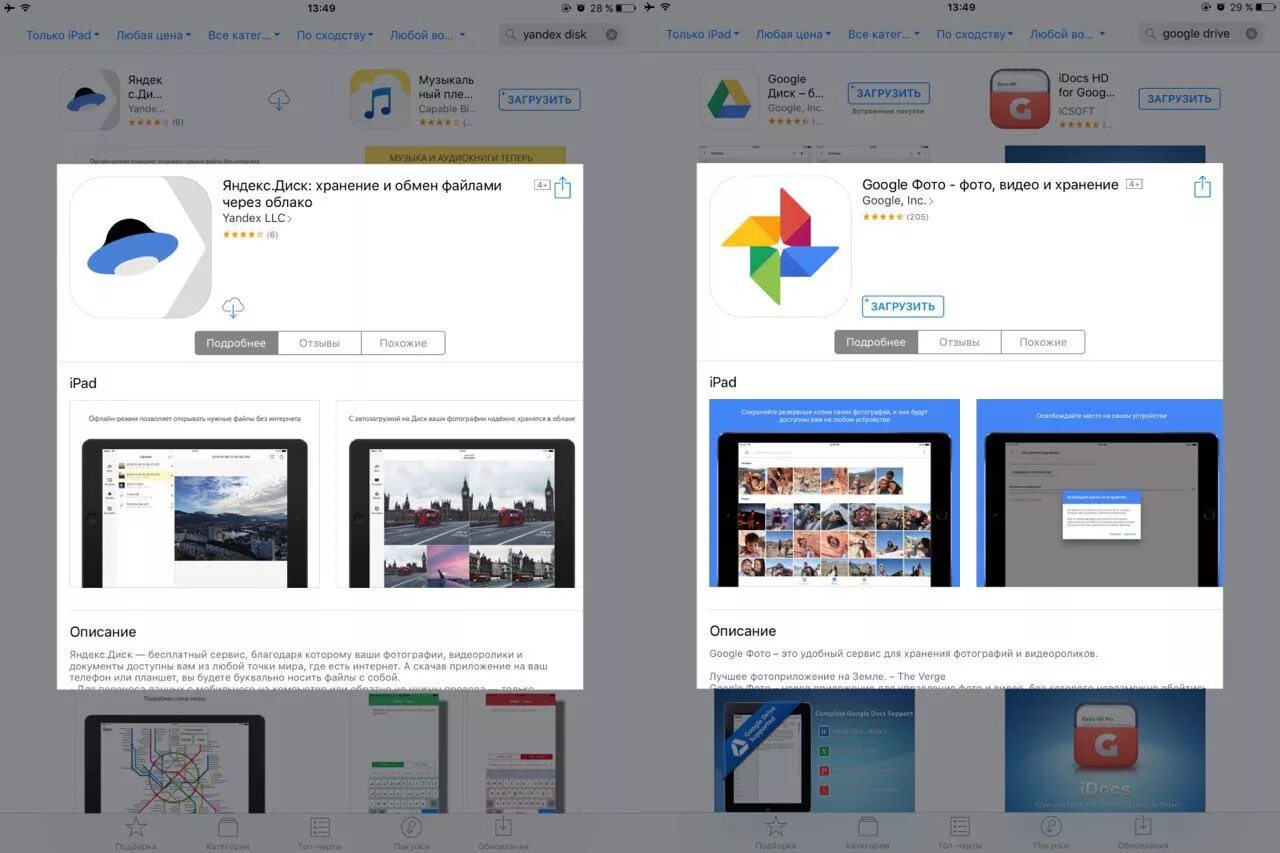Screen dimensions: 1280x853
Task: Tap cloud download icon under Yandex LLC
Action: tap(233, 308)
